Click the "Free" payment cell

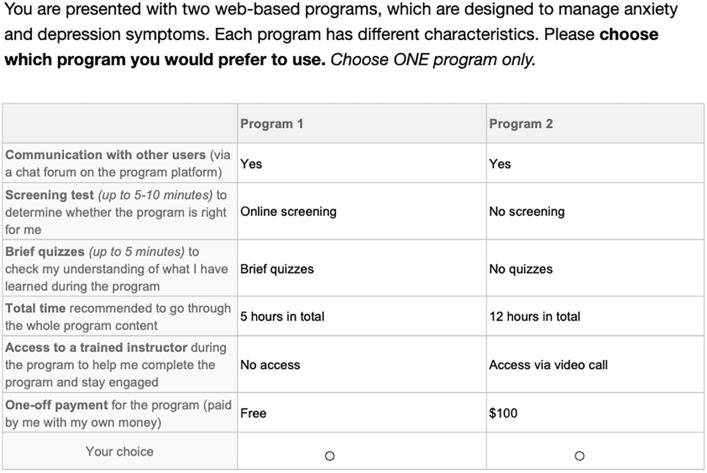254,413
